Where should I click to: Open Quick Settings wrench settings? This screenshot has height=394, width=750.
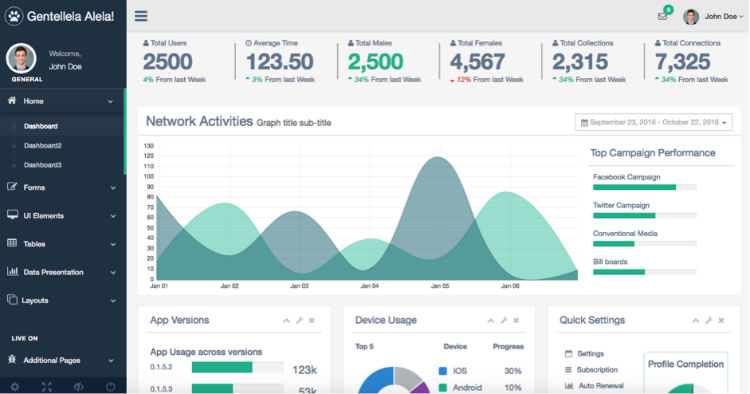tap(709, 320)
